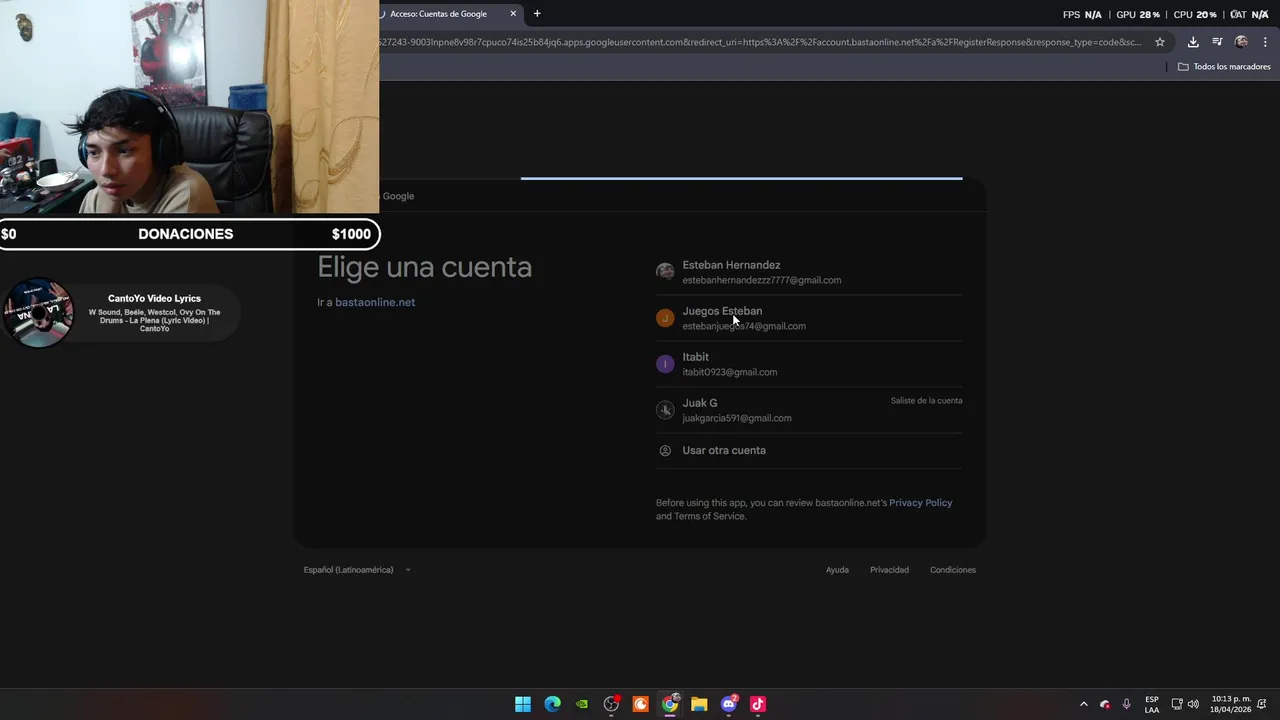This screenshot has width=1280, height=720.
Task: Open the NVIDIA app from taskbar
Action: pyautogui.click(x=582, y=704)
